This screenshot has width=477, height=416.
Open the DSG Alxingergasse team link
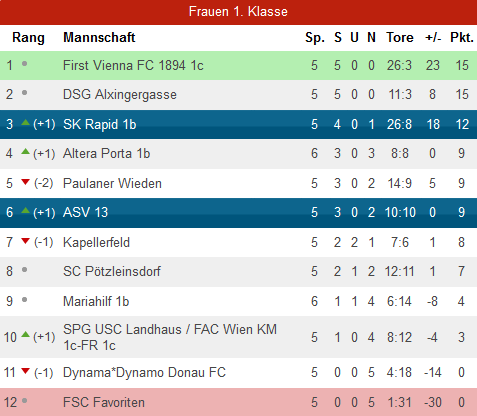pyautogui.click(x=120, y=94)
